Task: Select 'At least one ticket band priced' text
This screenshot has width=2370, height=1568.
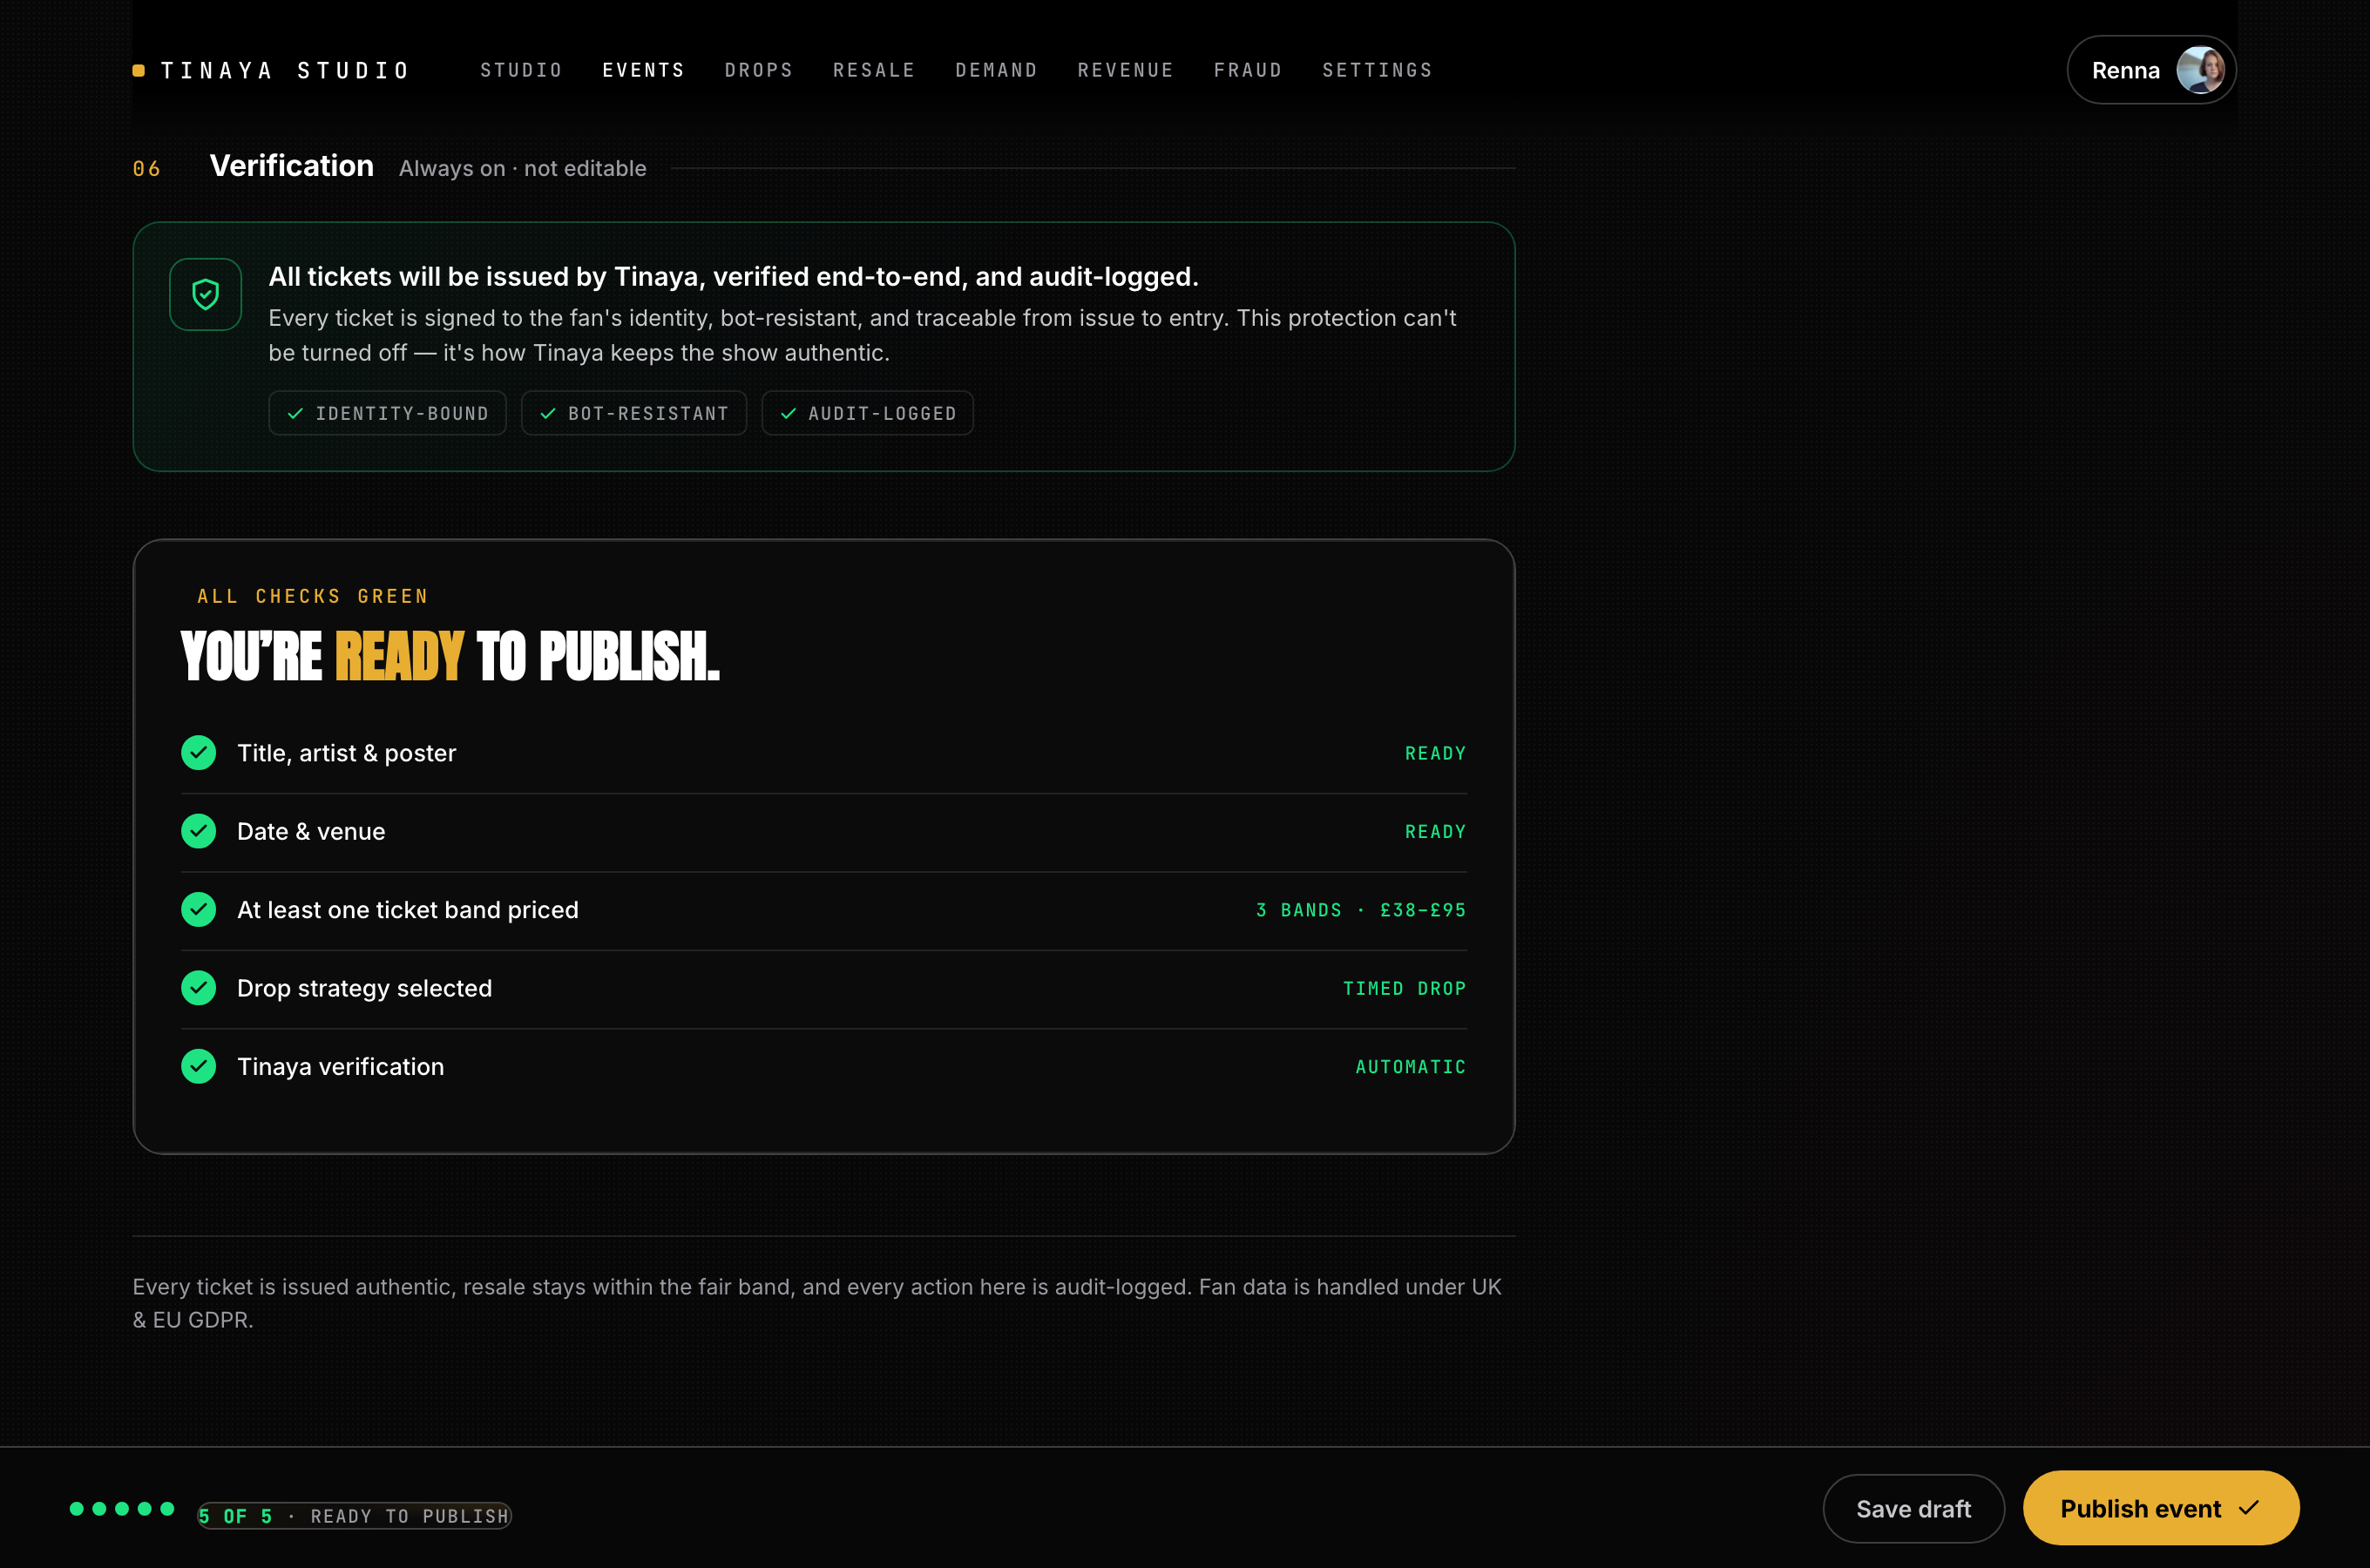Action: (408, 910)
